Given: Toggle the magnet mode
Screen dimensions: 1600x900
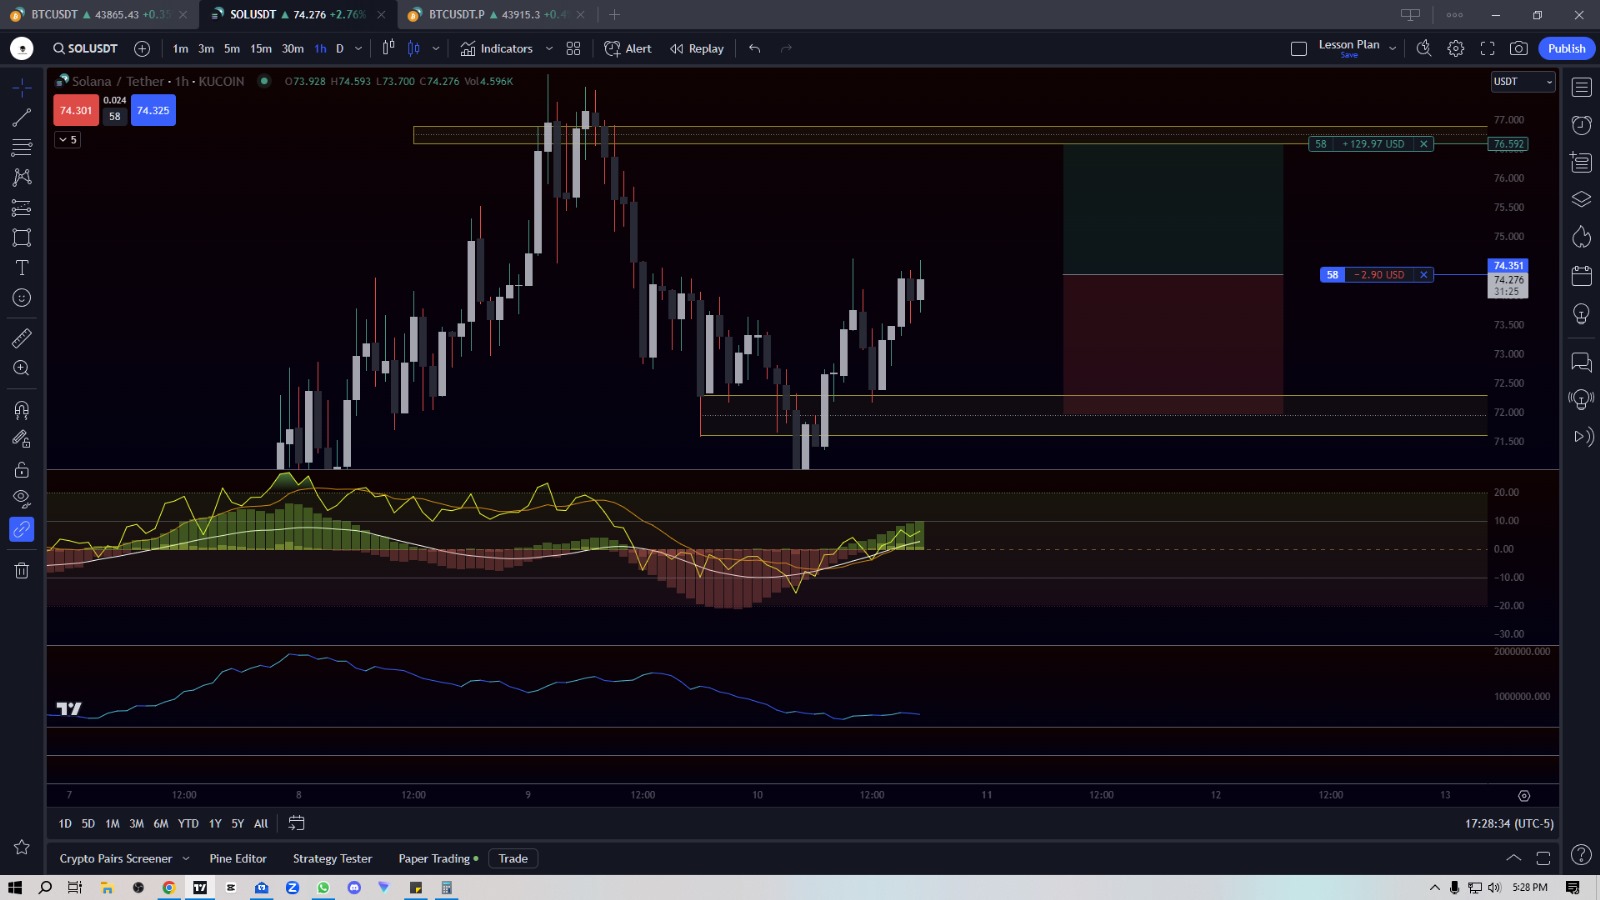Looking at the screenshot, I should [x=21, y=410].
